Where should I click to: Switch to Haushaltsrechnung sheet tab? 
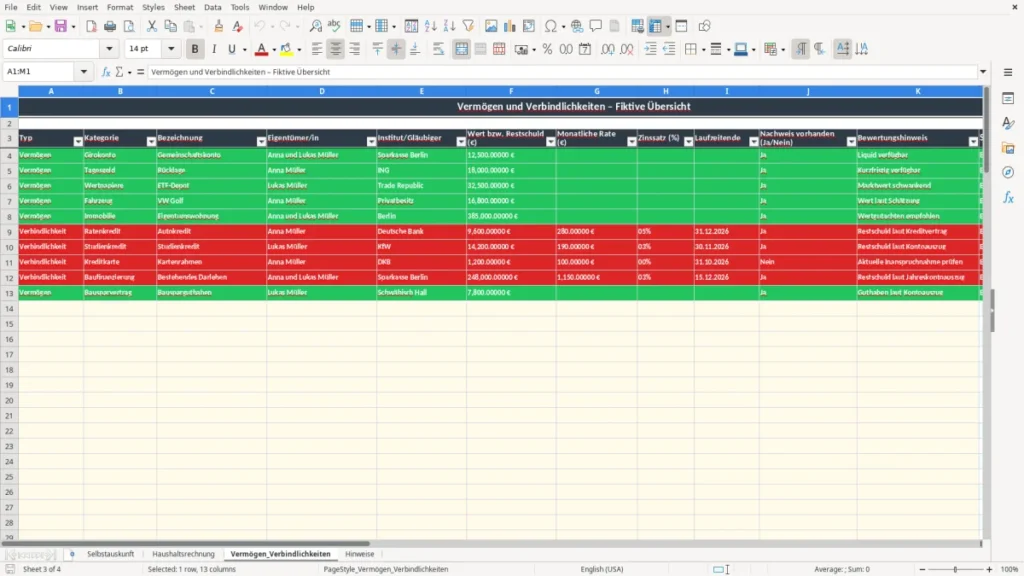point(184,554)
